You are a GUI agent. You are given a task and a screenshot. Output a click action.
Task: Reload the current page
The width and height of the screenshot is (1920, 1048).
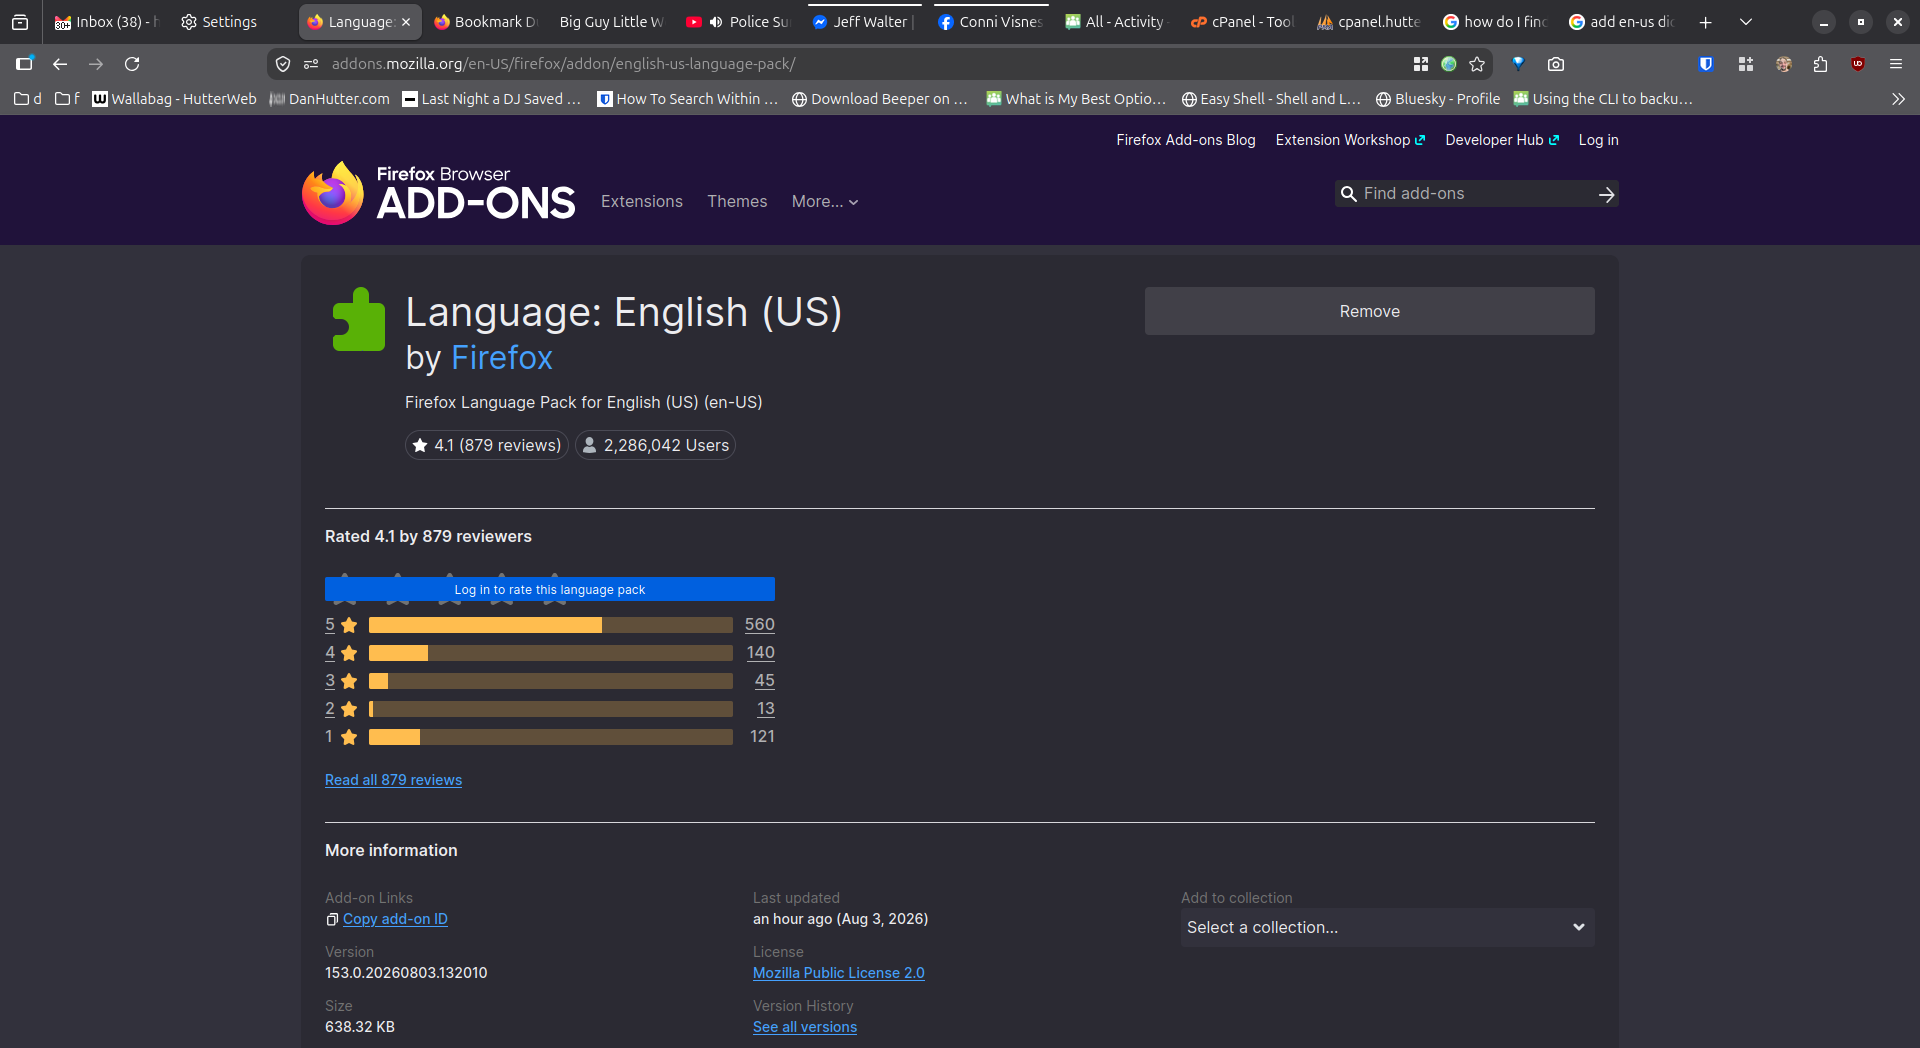(x=132, y=64)
